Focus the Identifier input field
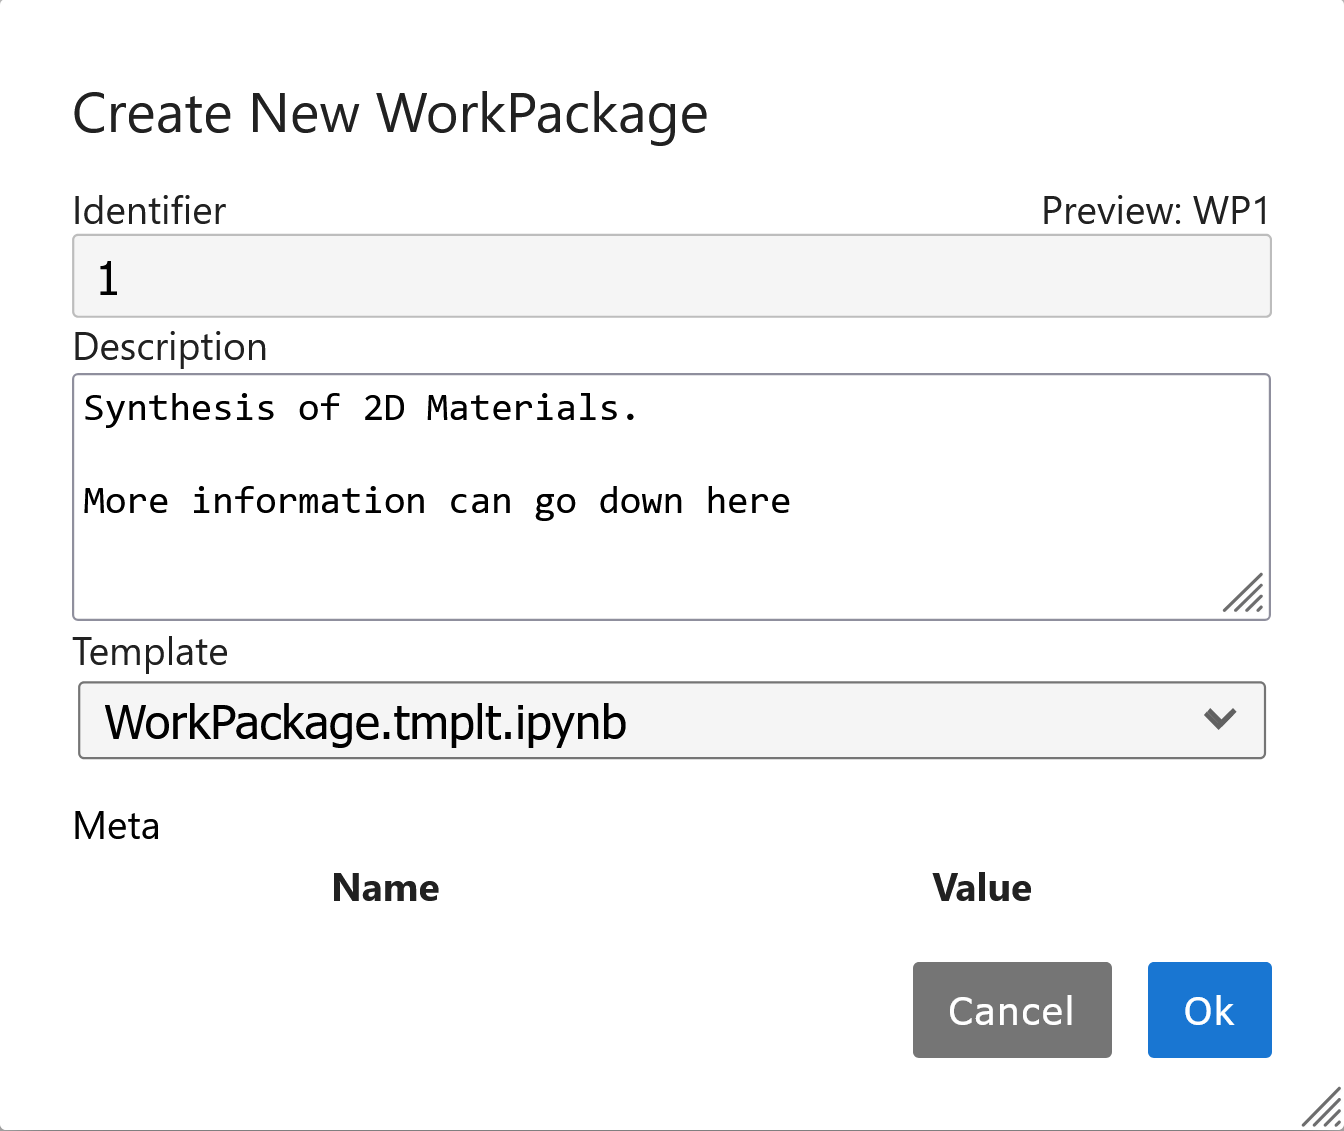 click(x=671, y=277)
